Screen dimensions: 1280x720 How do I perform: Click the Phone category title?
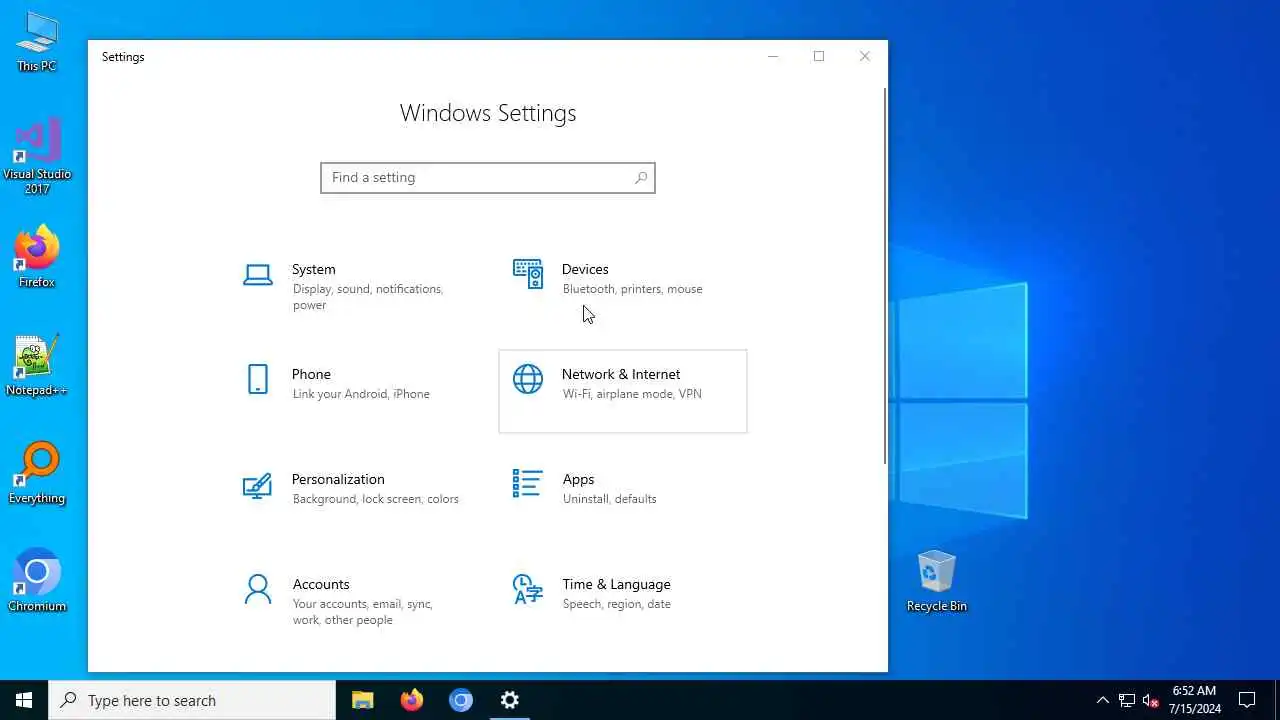[x=311, y=374]
